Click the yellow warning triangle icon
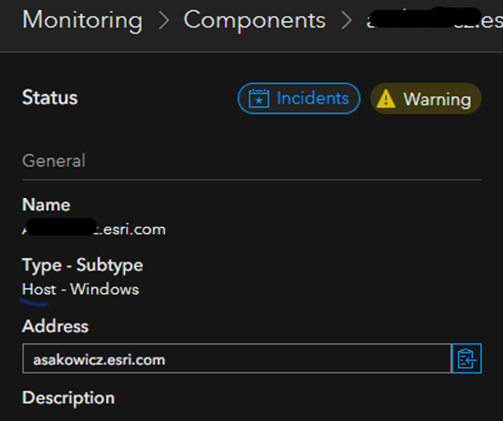Screen dimensions: 503x421 tap(386, 99)
